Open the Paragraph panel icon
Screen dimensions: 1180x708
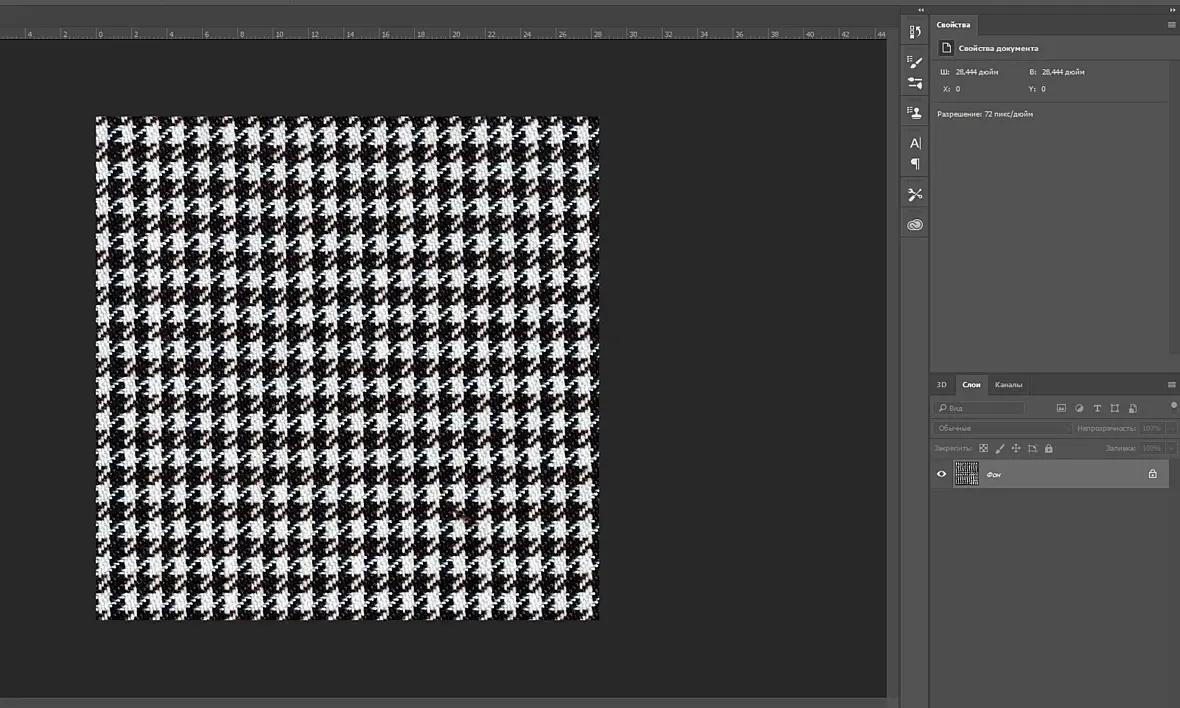[915, 163]
